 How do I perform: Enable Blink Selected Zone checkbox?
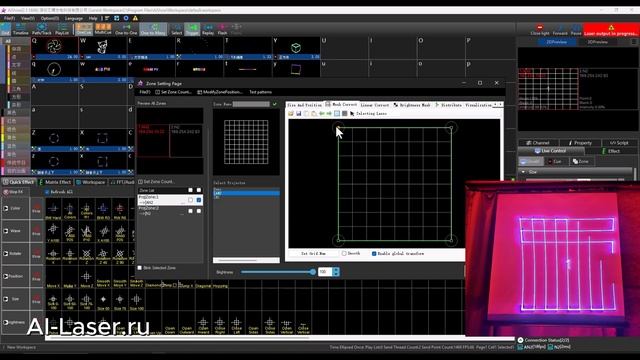click(140, 268)
